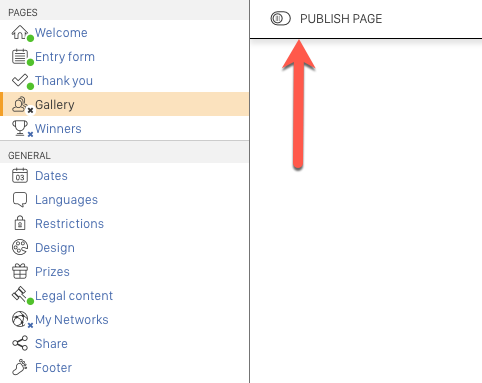This screenshot has height=383, width=482.
Task: Click the My Networks globe icon
Action: pos(20,319)
